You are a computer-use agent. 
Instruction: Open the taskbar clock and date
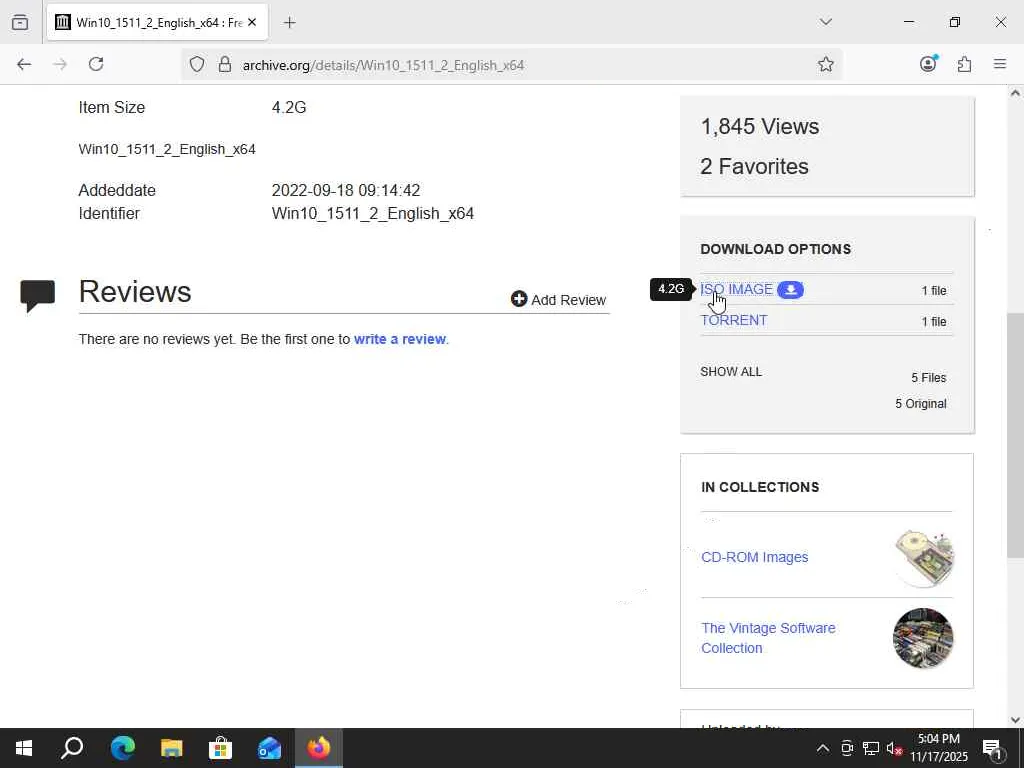938,748
